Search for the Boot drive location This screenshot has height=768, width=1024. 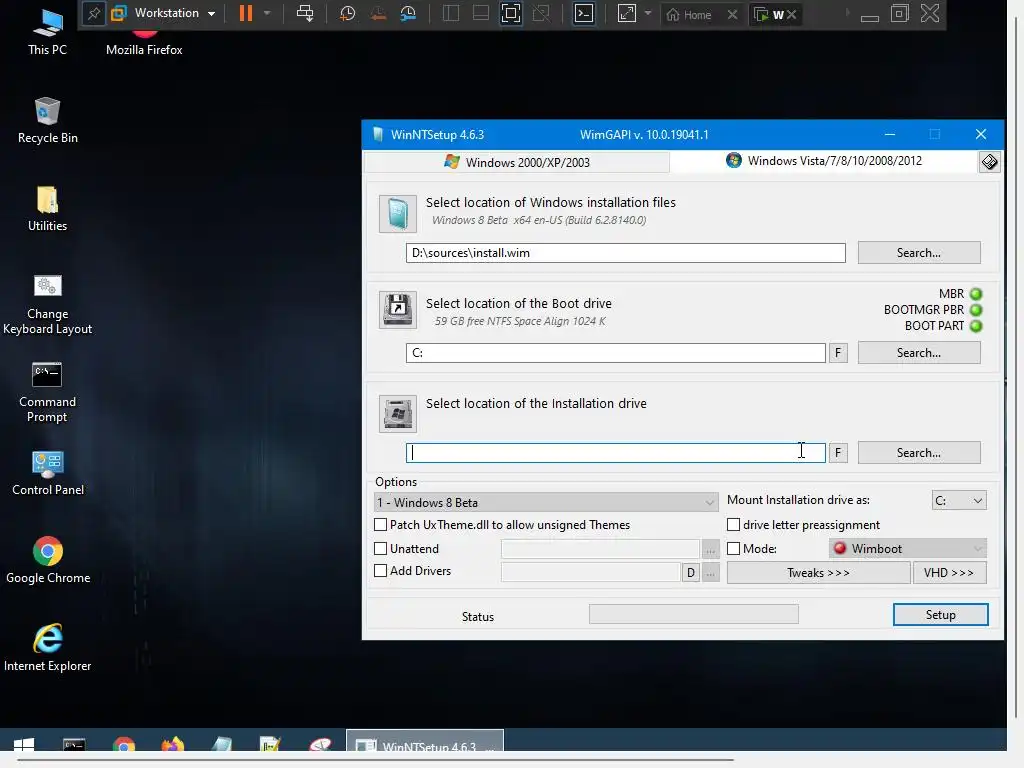pyautogui.click(x=919, y=353)
